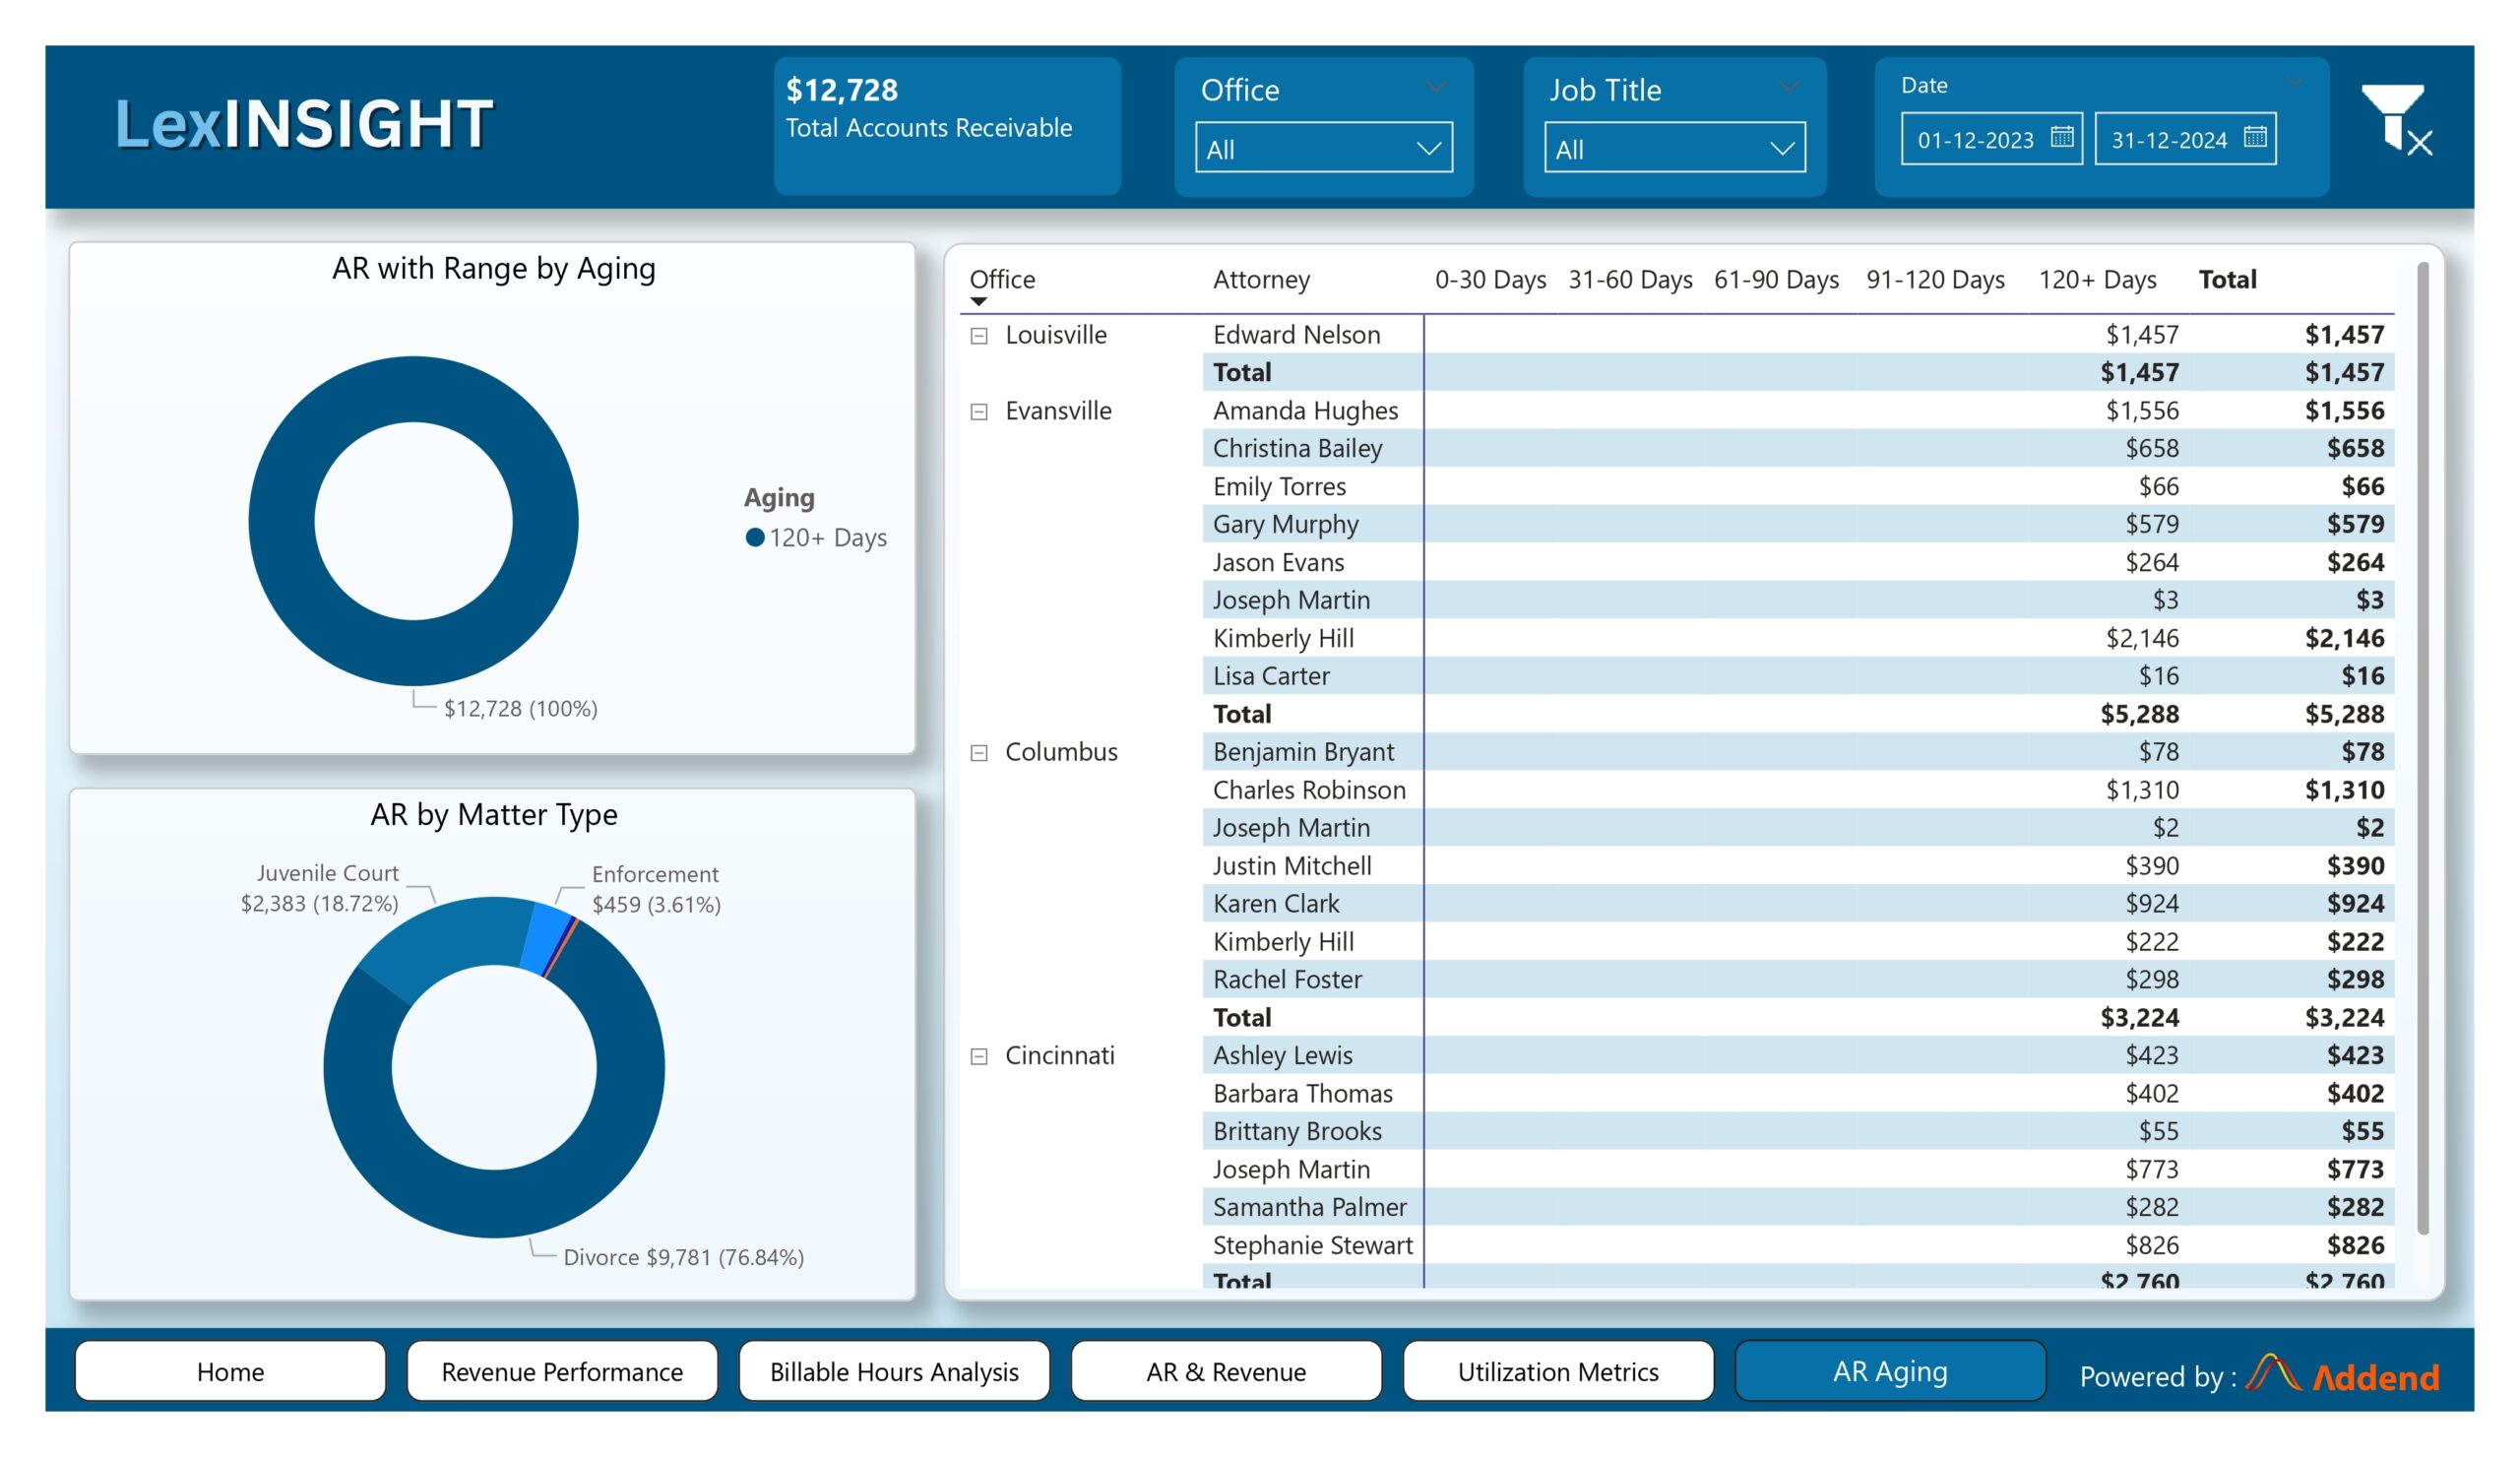
Task: Click the end date field 31-12-2024
Action: click(x=2185, y=138)
